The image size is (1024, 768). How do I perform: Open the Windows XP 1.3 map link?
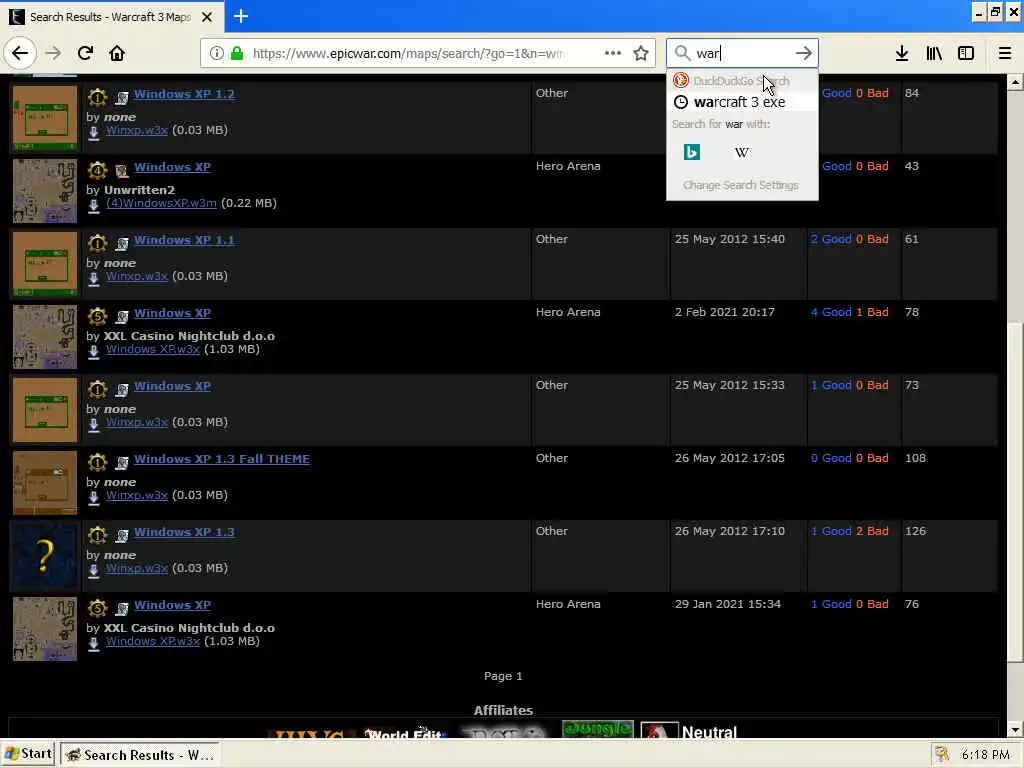coord(184,532)
